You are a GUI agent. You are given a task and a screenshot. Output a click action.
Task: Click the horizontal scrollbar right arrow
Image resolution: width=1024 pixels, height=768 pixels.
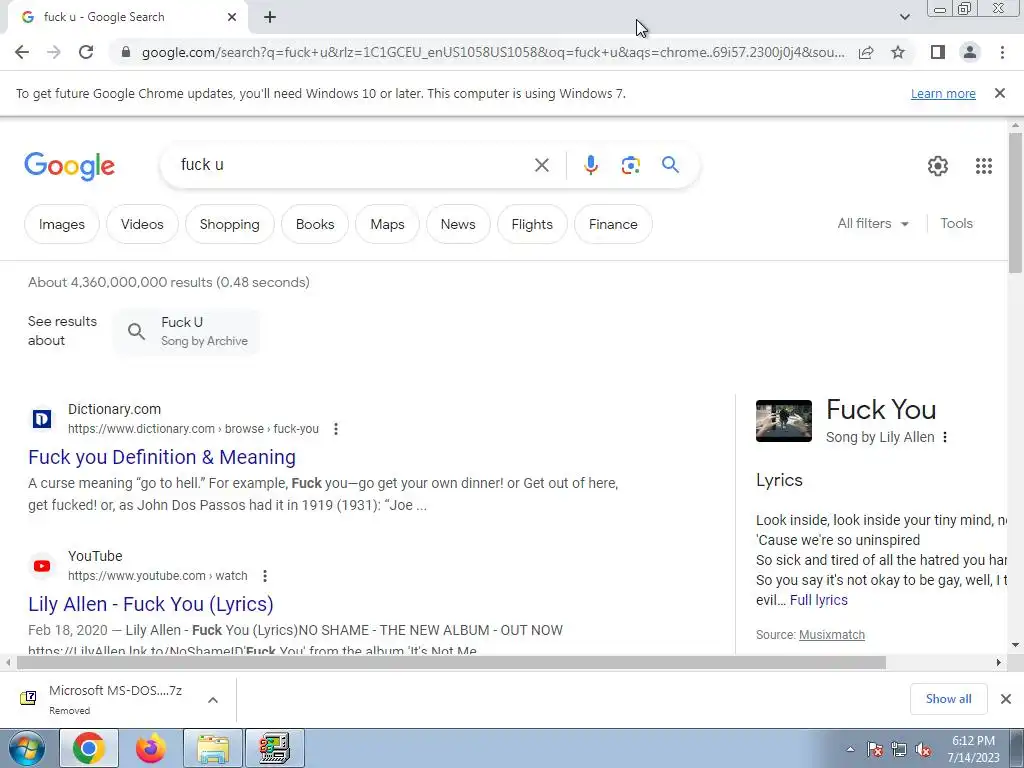click(x=999, y=663)
